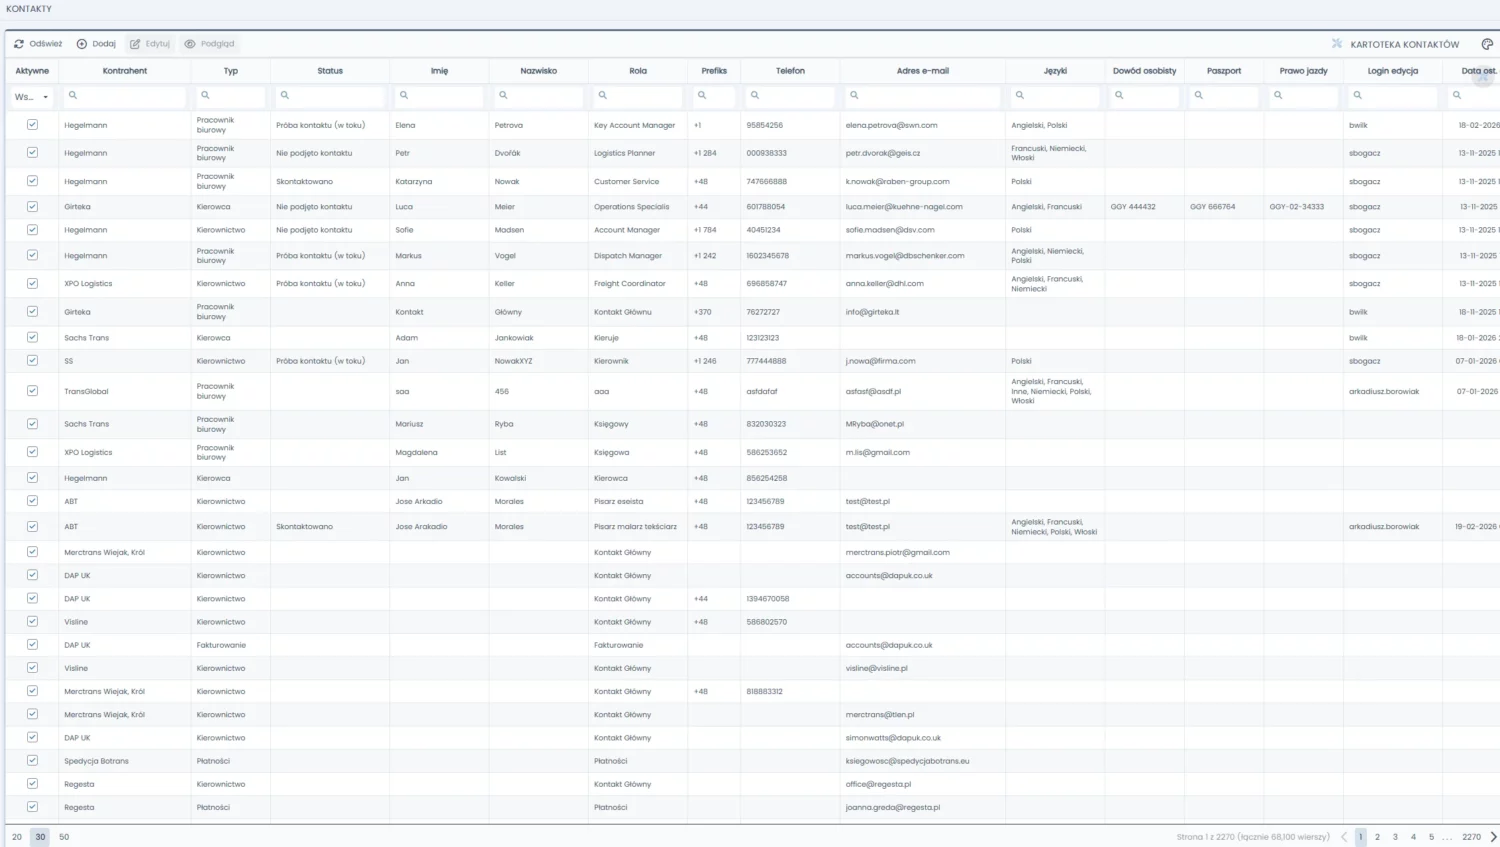1500x847 pixels.
Task: Go to last page 2270
Action: (x=1471, y=837)
